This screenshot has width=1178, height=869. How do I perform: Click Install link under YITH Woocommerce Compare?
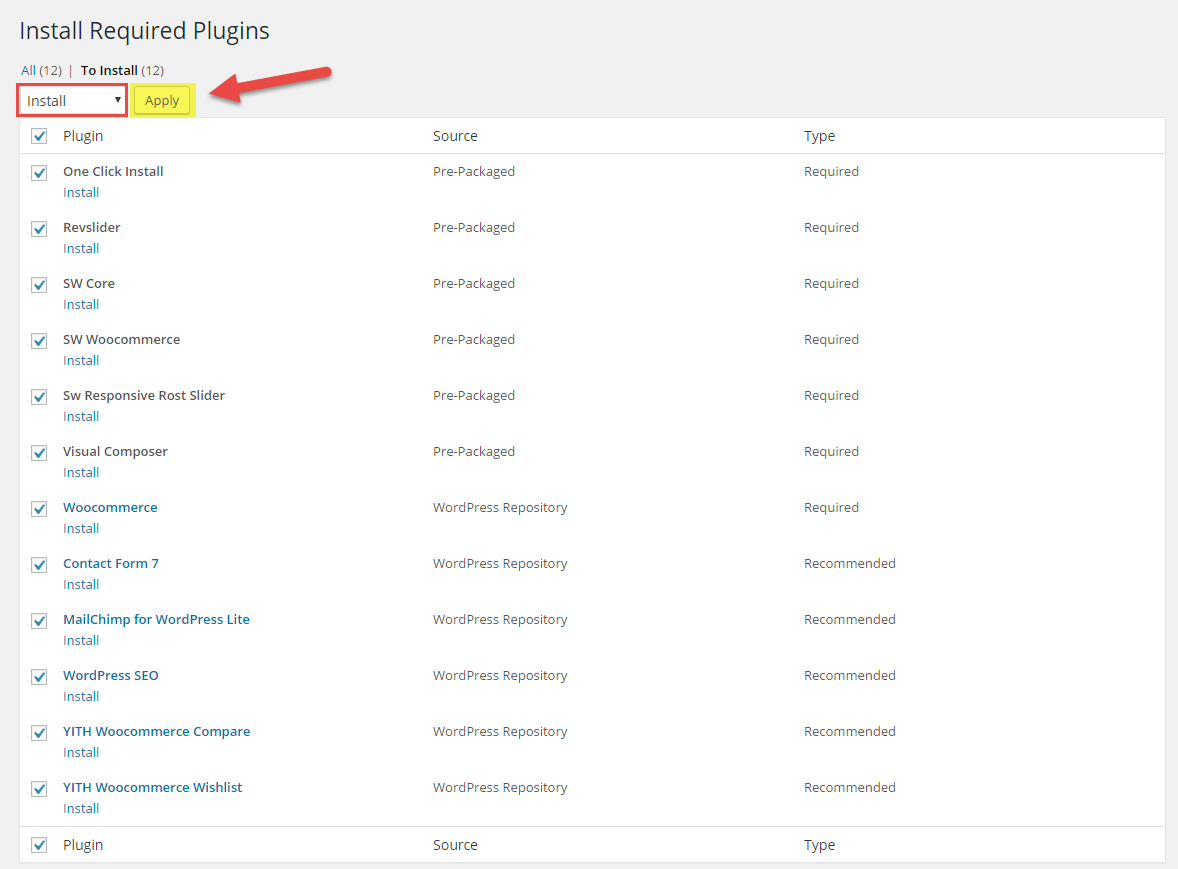81,753
